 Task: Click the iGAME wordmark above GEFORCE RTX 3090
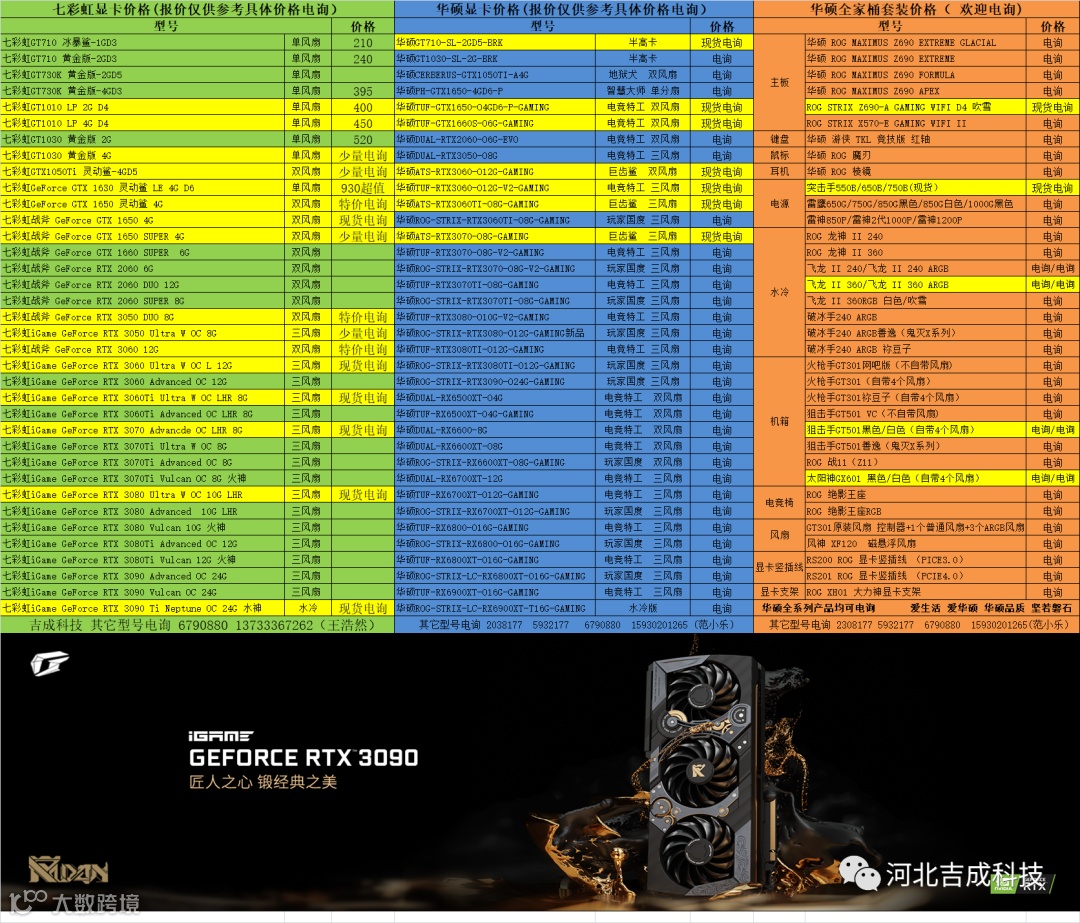tap(220, 736)
